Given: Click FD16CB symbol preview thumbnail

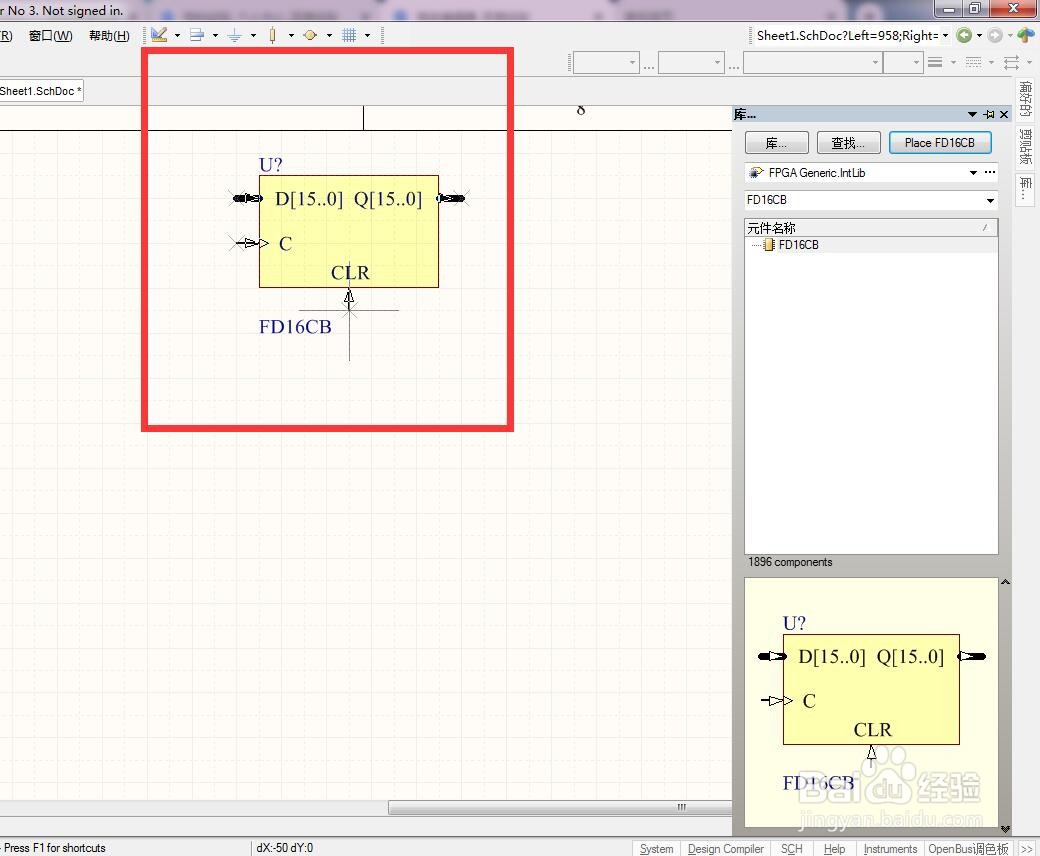Looking at the screenshot, I should coord(871,703).
